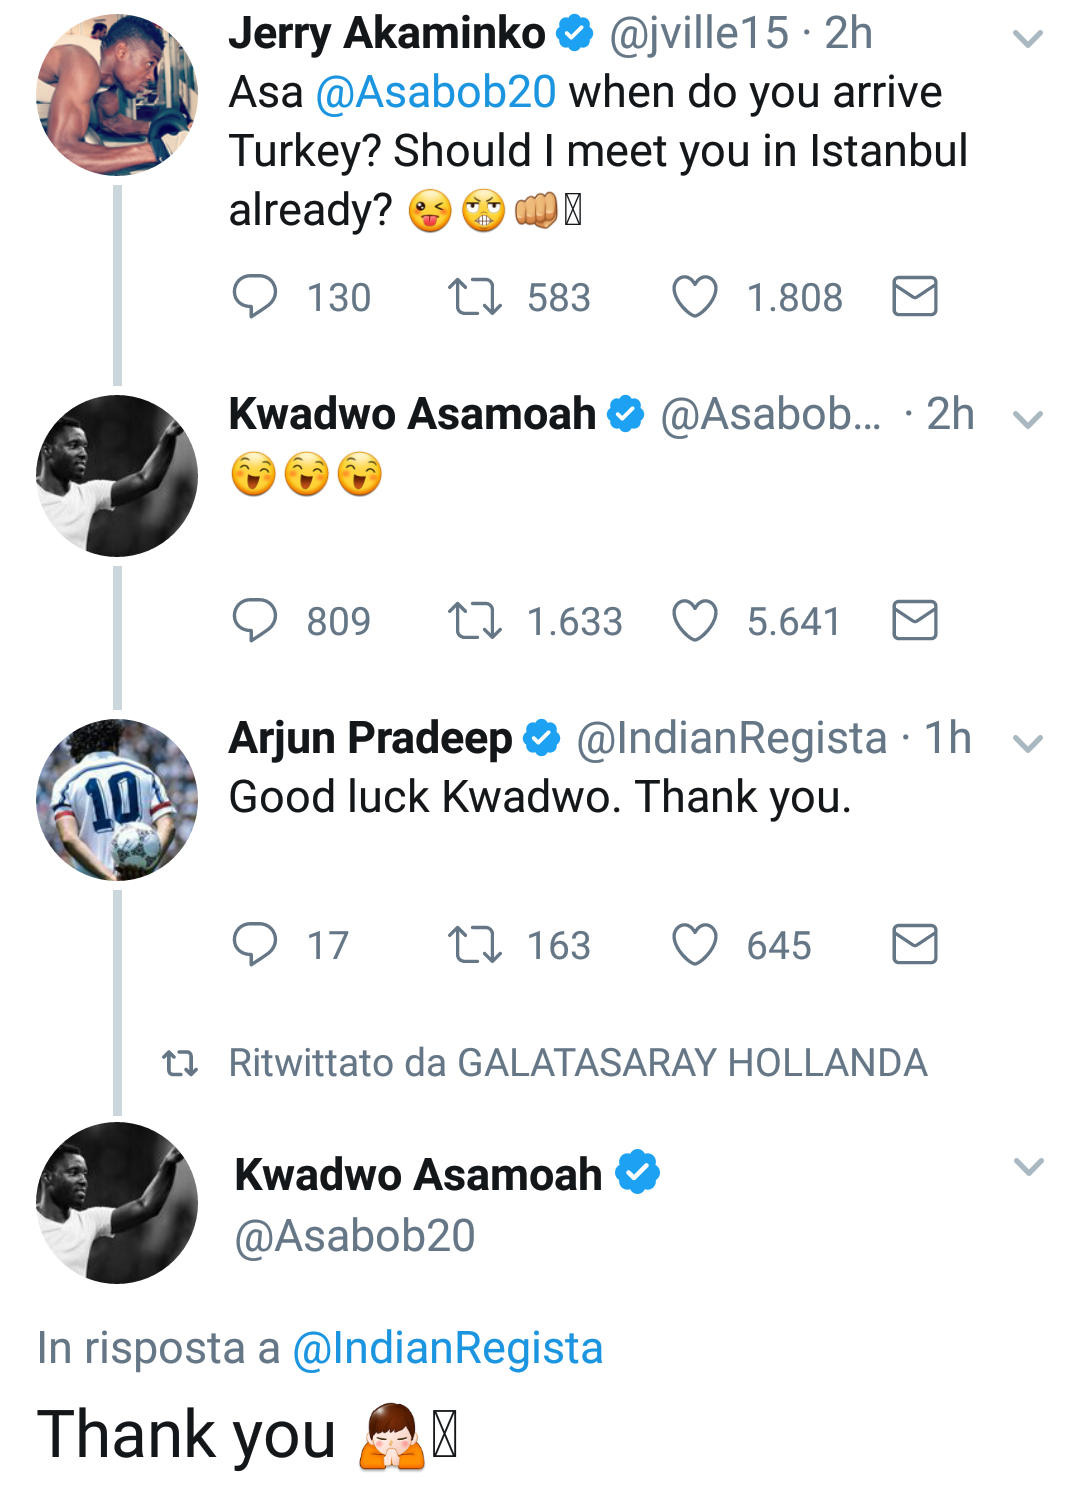The width and height of the screenshot is (1080, 1485).
Task: Tap the @IndianRegista reply-to link
Action: (x=447, y=1348)
